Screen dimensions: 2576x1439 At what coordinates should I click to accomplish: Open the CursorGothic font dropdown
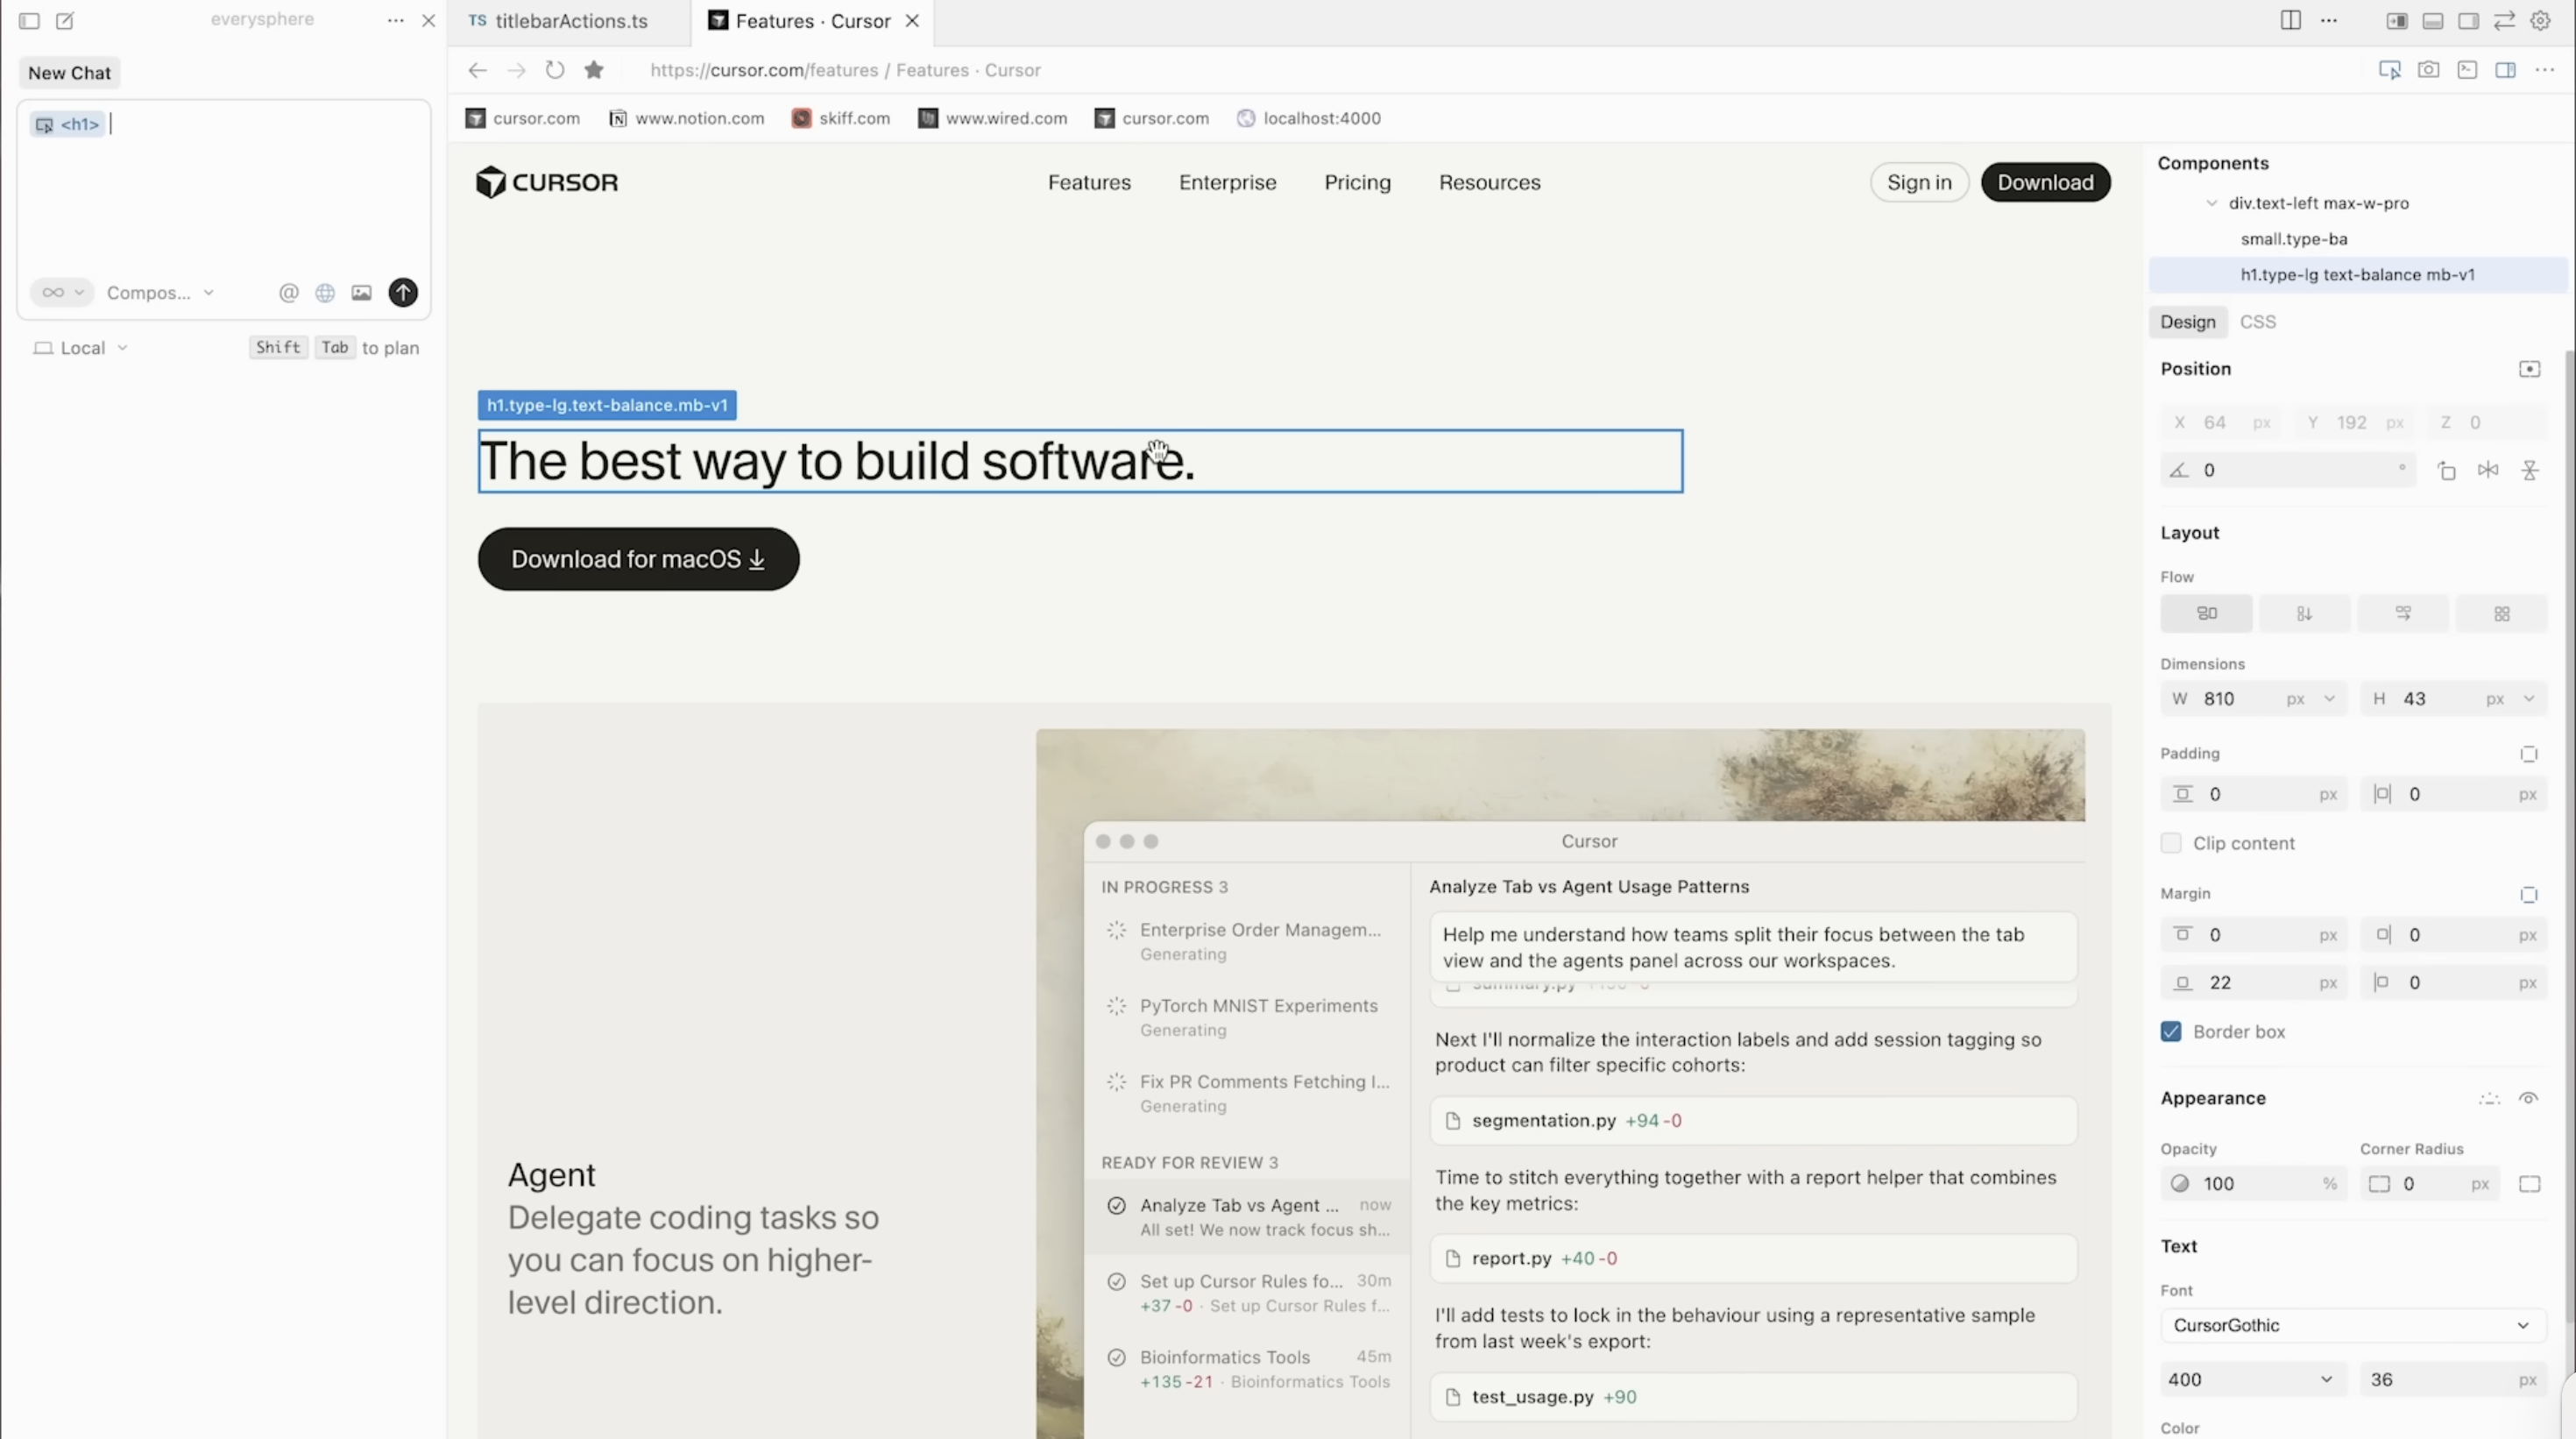(x=2350, y=1324)
